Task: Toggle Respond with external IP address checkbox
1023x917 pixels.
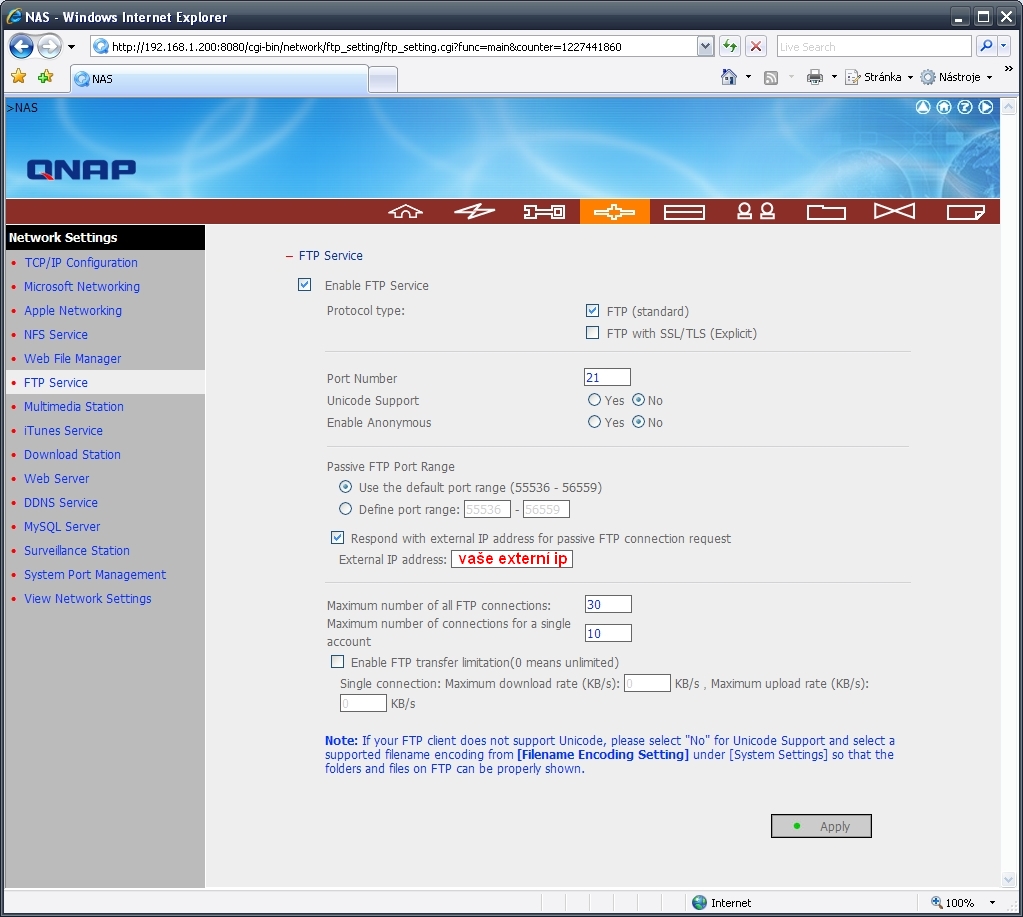Action: pos(337,537)
